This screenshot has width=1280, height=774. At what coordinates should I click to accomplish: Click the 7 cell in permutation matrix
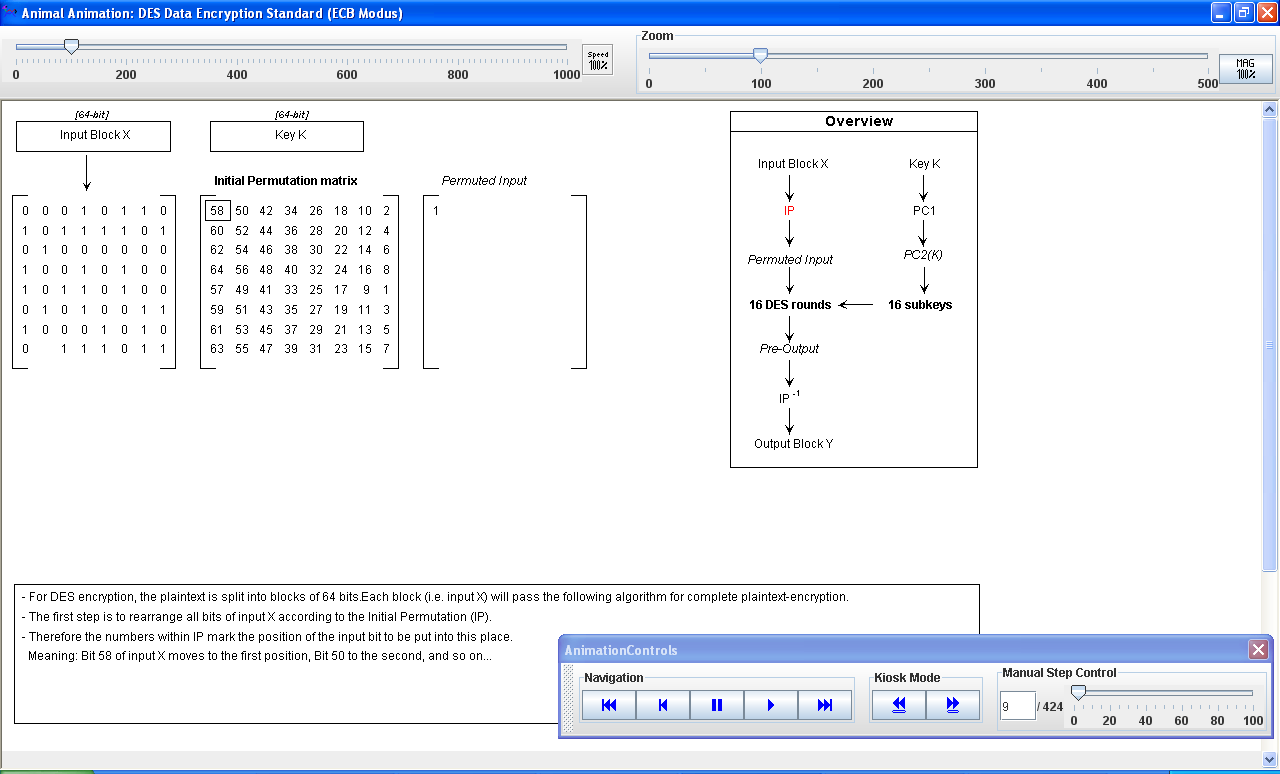point(386,349)
